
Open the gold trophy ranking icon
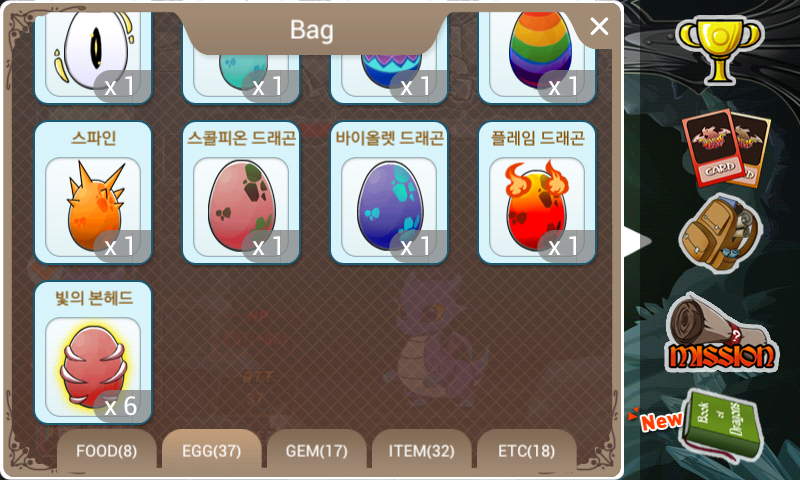(x=719, y=48)
